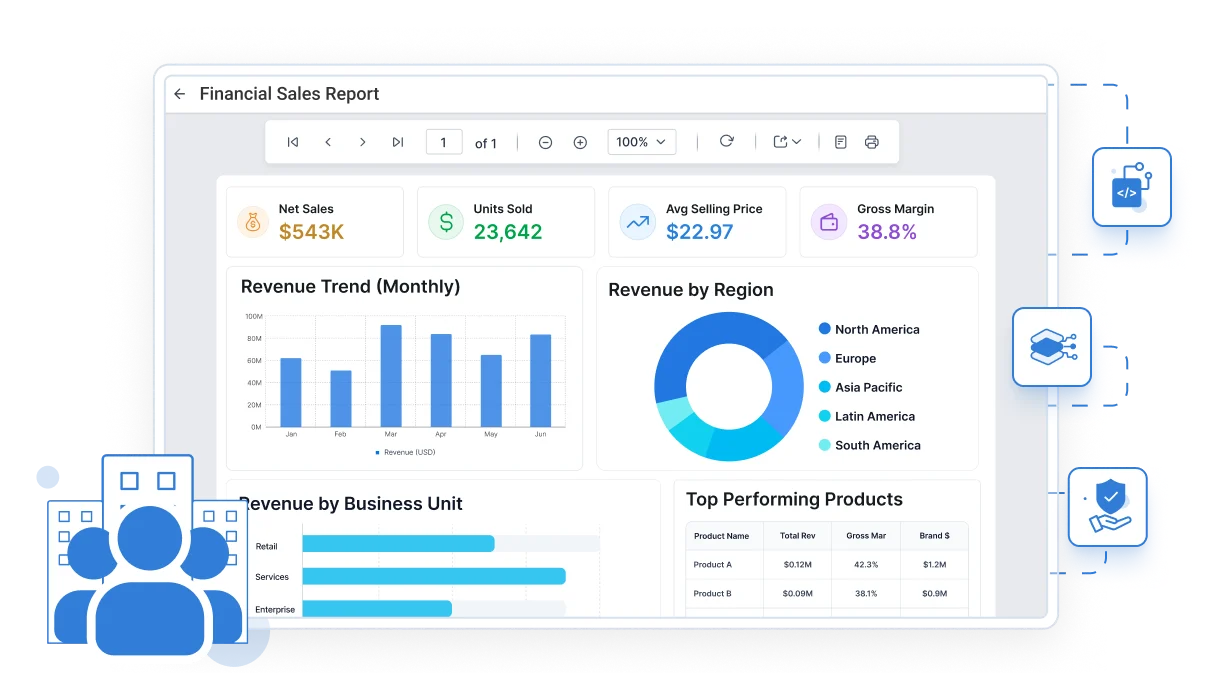Toggle Asia Pacific legend entry
This screenshot has width=1212, height=692.
point(860,387)
